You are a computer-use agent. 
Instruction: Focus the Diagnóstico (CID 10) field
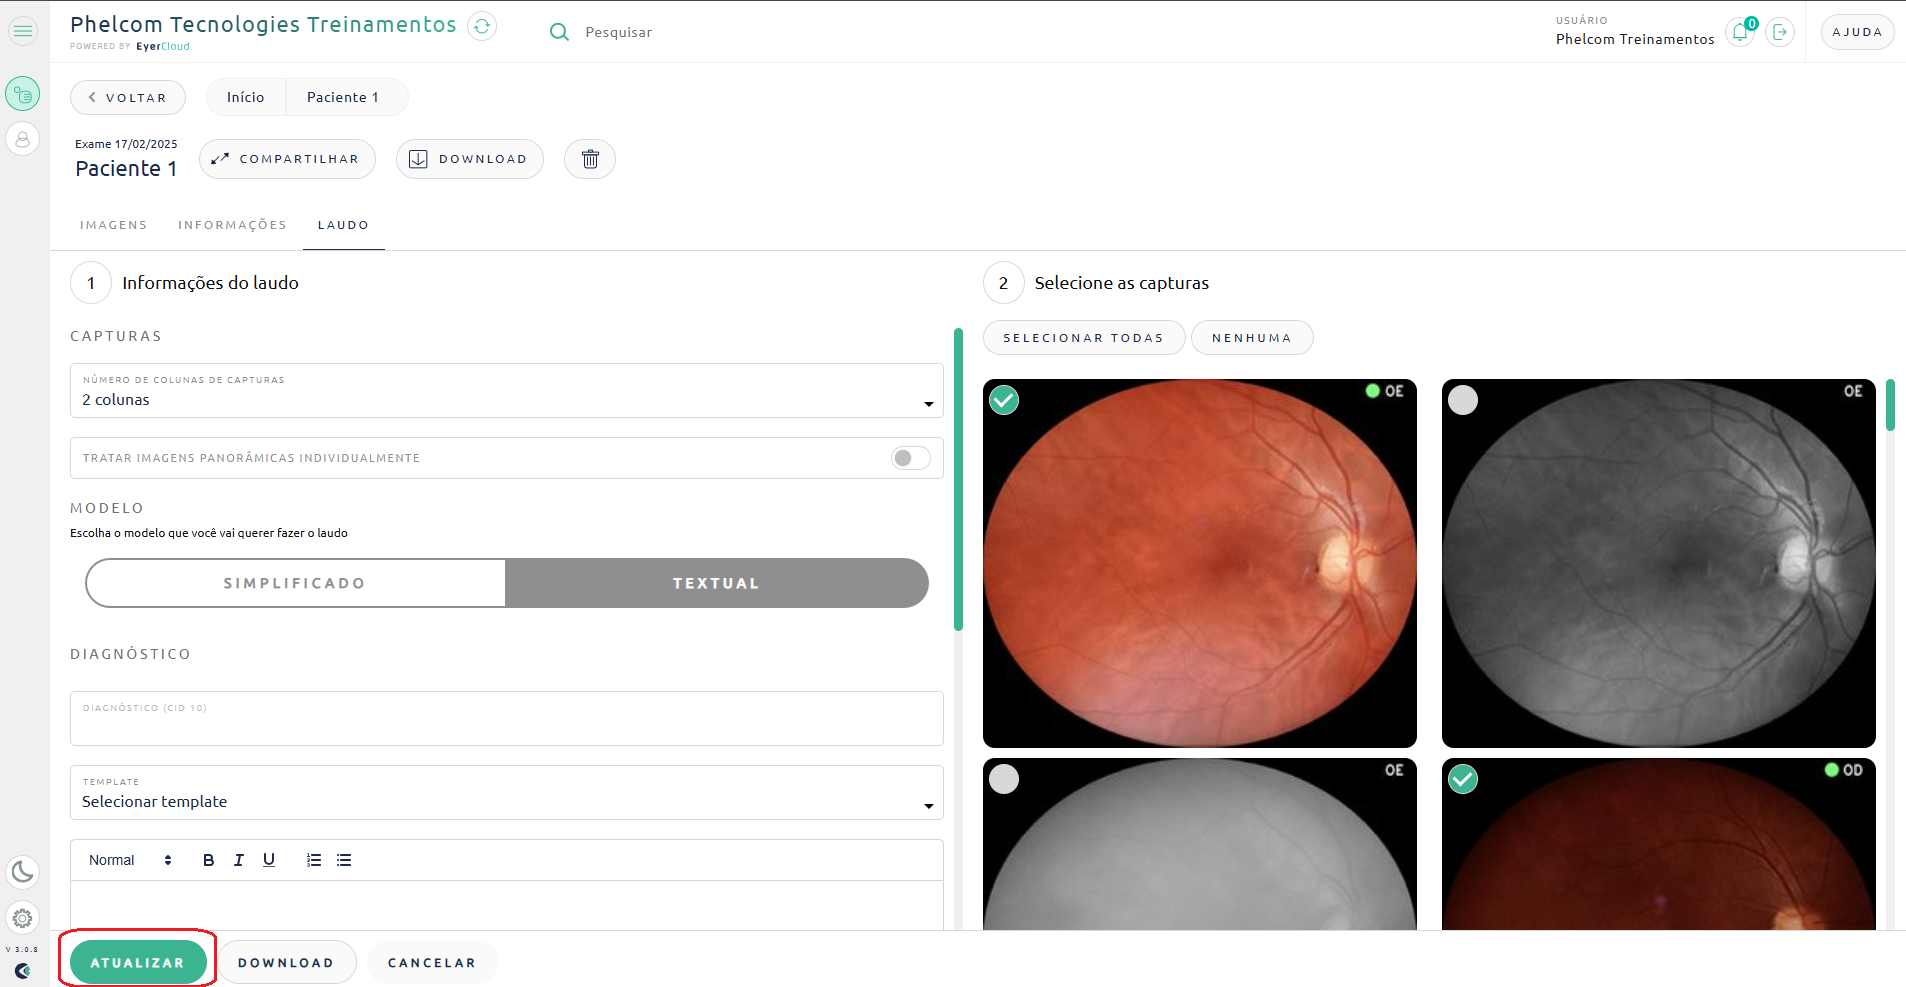coord(507,718)
